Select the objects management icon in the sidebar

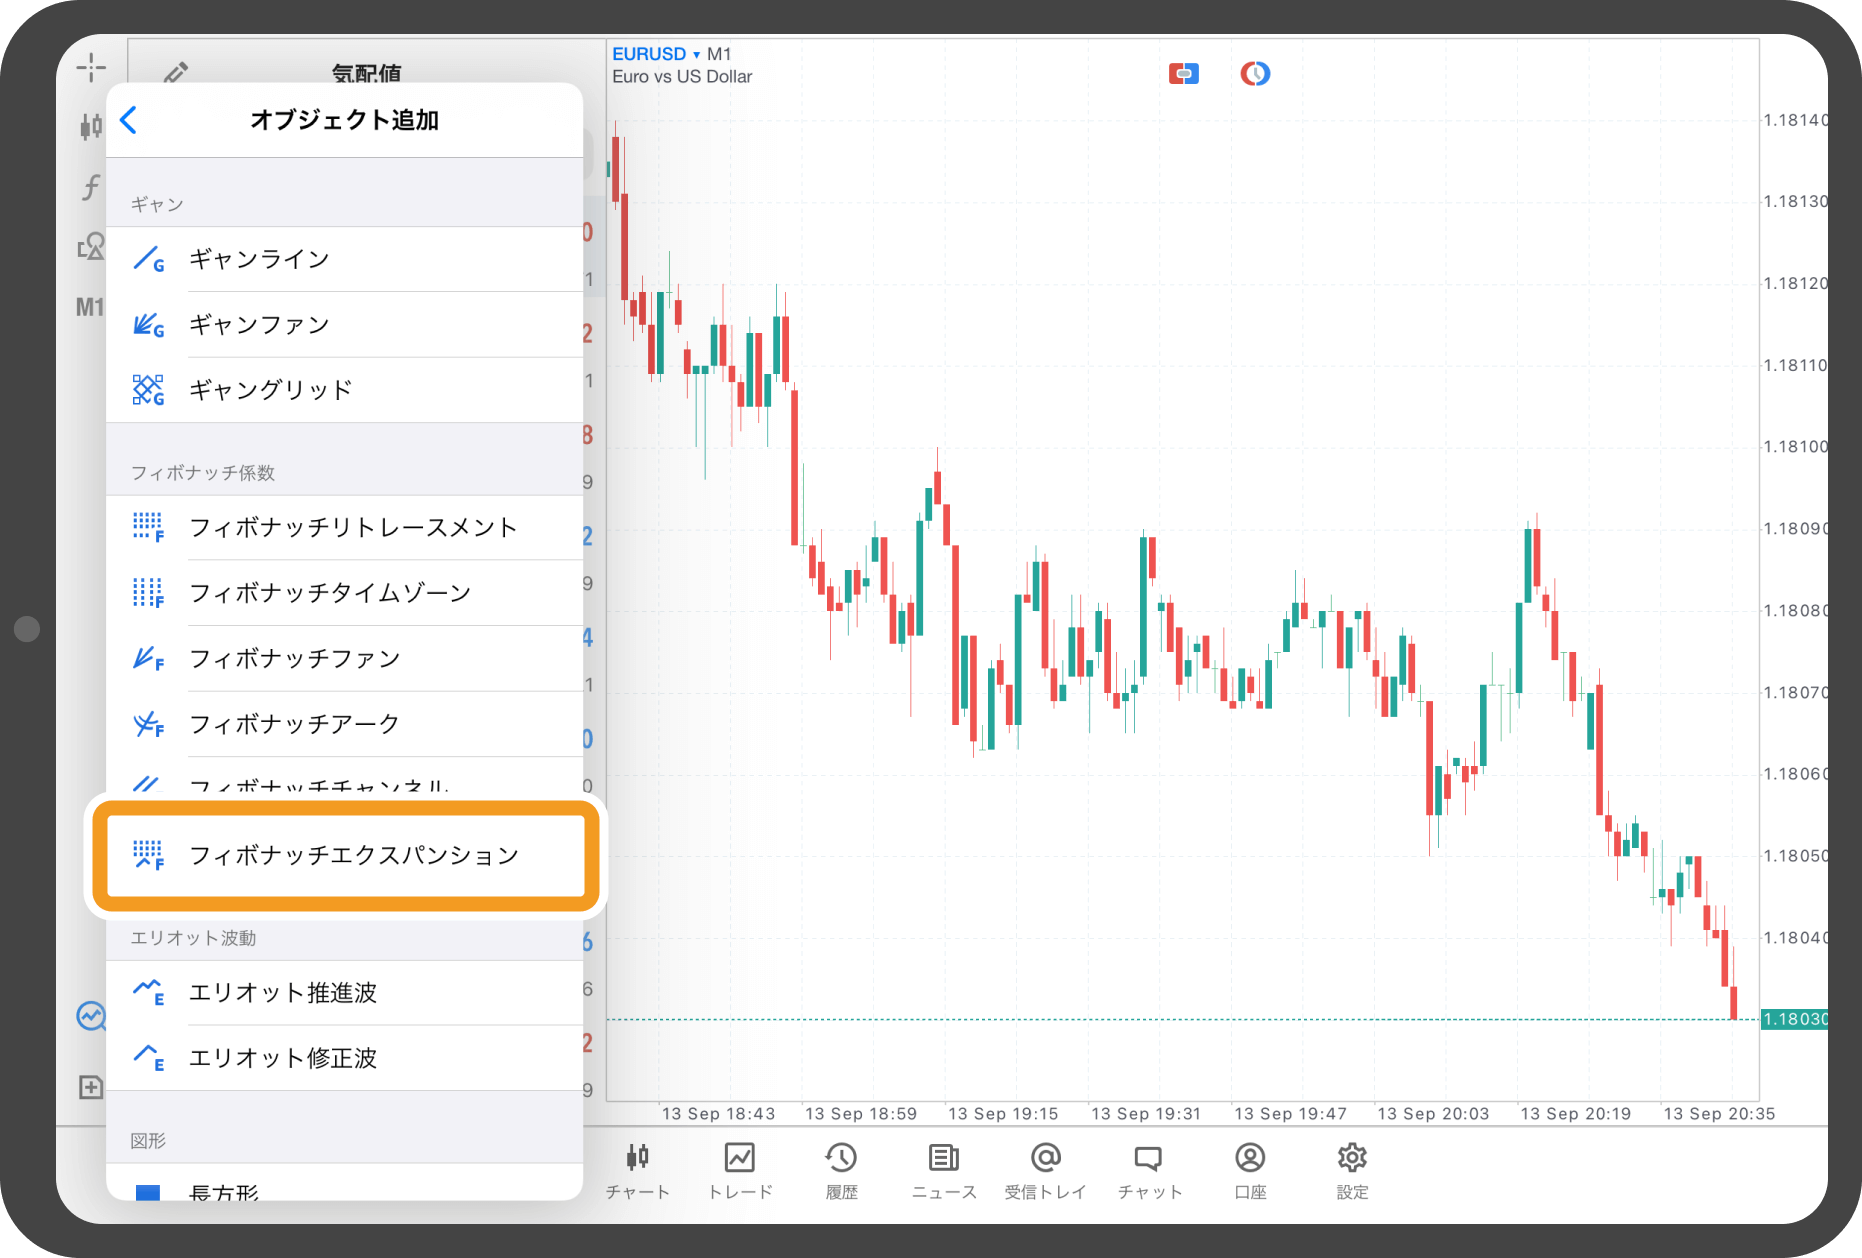[91, 247]
